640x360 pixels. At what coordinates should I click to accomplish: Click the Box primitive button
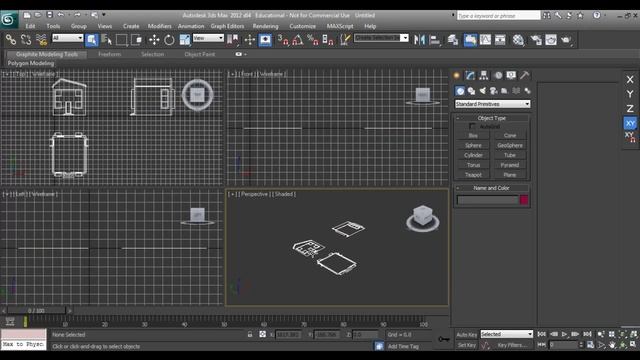473,136
